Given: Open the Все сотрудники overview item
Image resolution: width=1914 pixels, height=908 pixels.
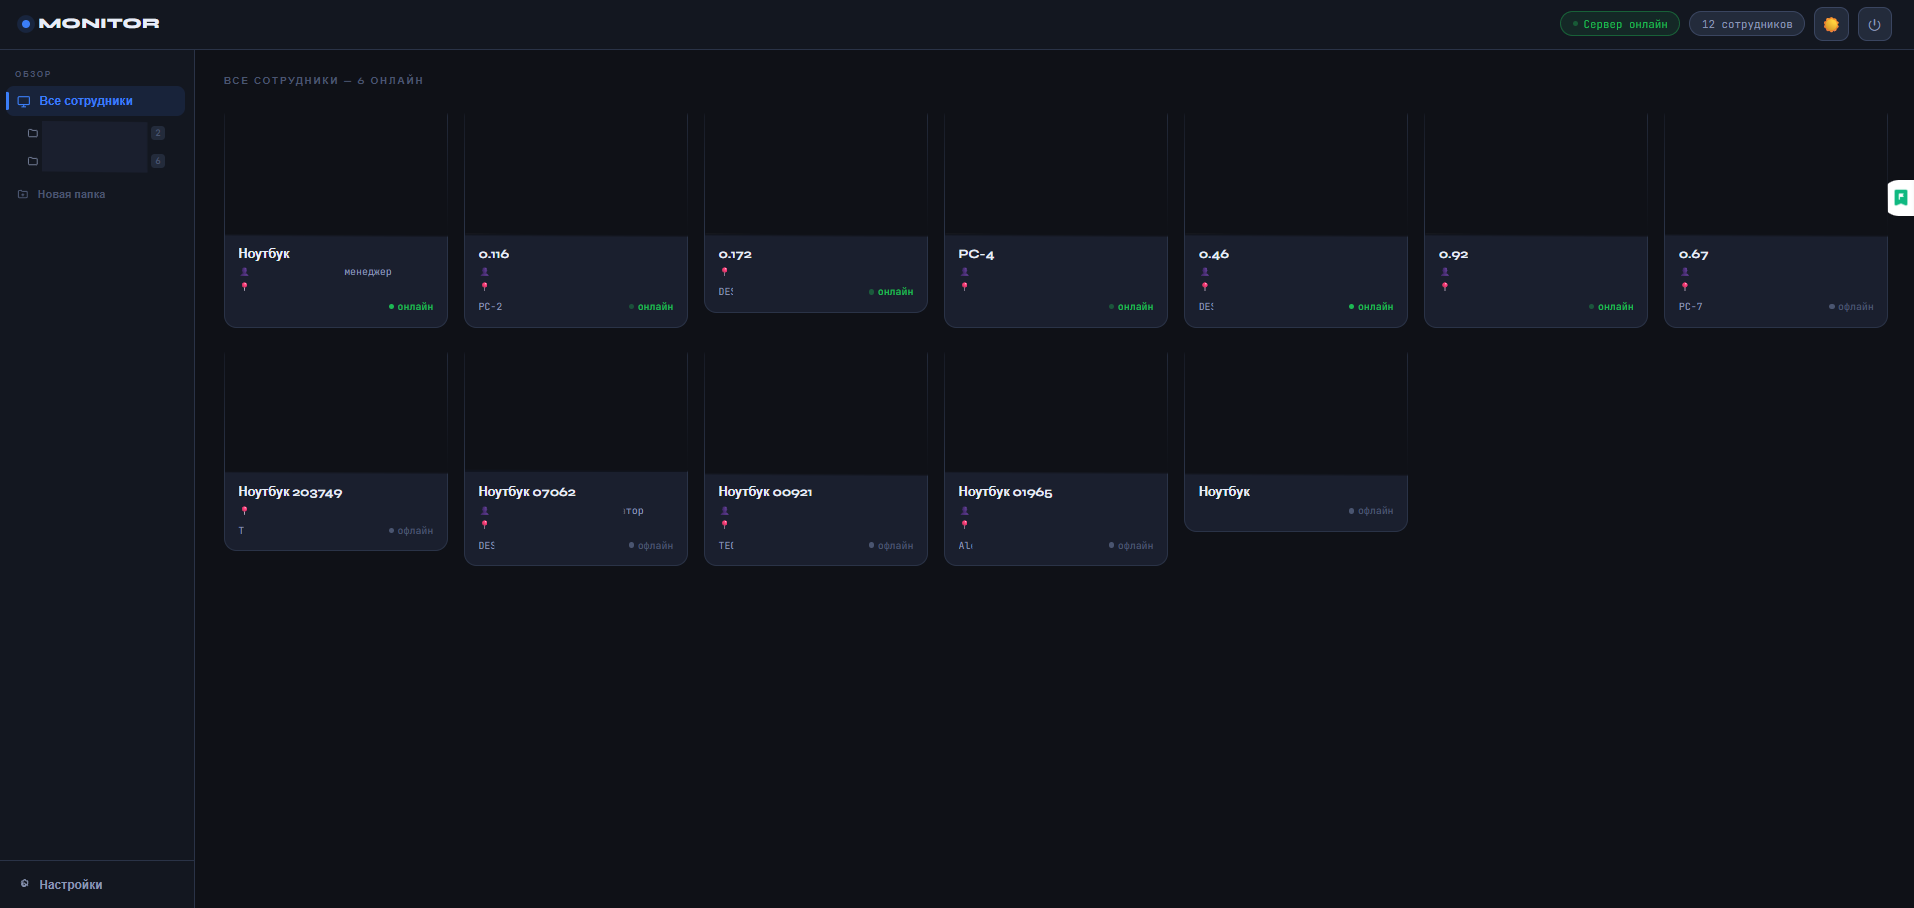Looking at the screenshot, I should click(x=97, y=101).
